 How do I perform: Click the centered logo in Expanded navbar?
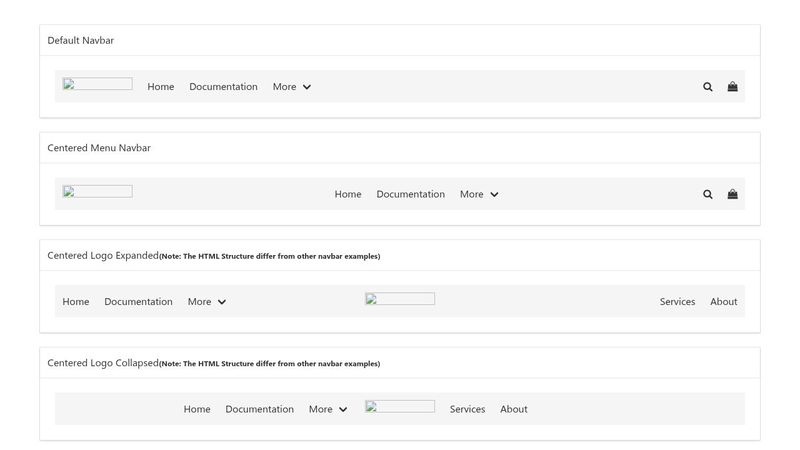[x=399, y=299]
